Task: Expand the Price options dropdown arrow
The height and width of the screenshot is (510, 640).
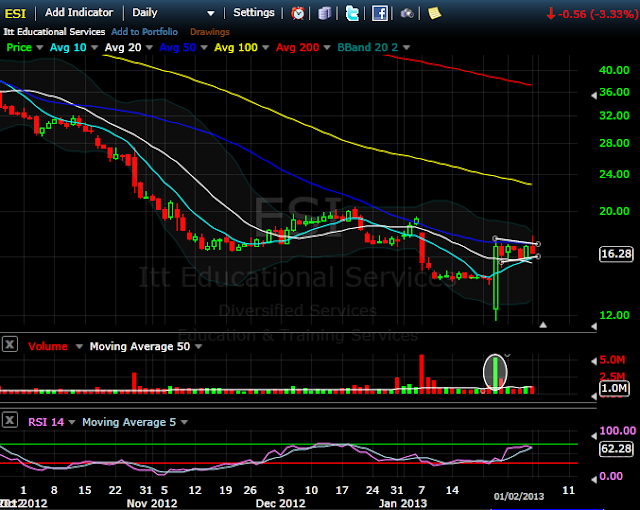Action: (40, 48)
